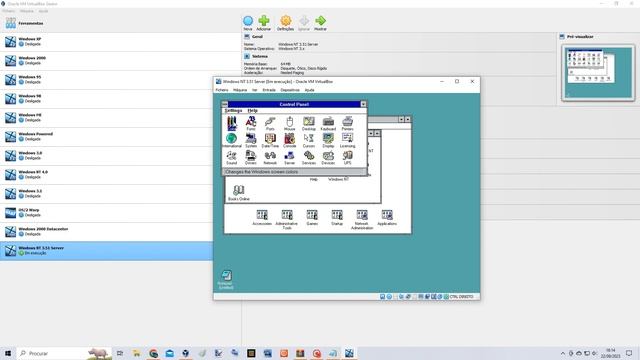The image size is (640, 360).
Task: Select the Windows NT 3.51 Server machine
Action: (x=106, y=251)
